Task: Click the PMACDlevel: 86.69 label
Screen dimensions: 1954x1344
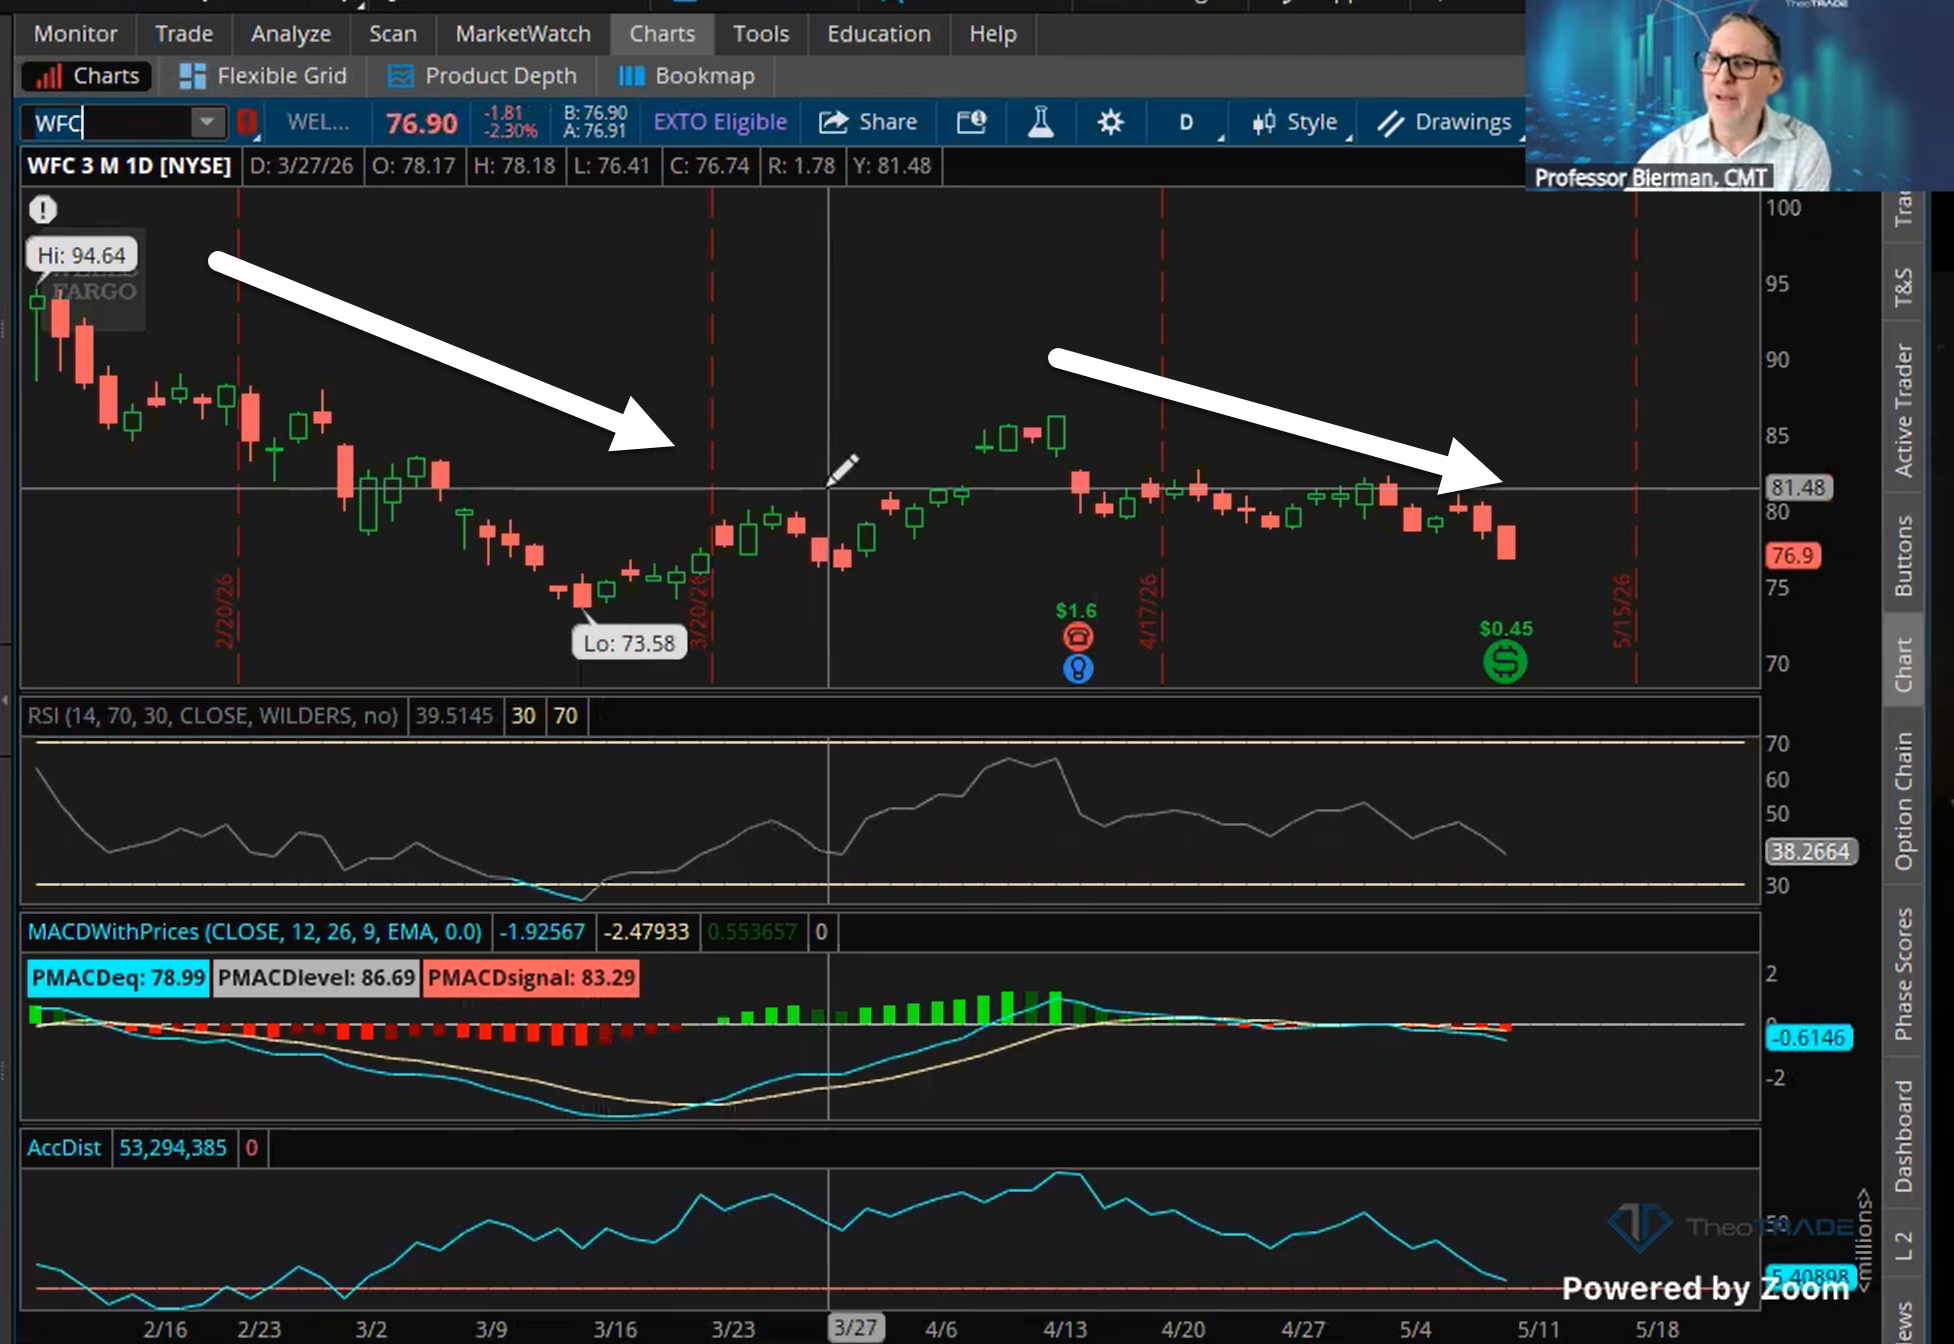Action: [x=316, y=978]
